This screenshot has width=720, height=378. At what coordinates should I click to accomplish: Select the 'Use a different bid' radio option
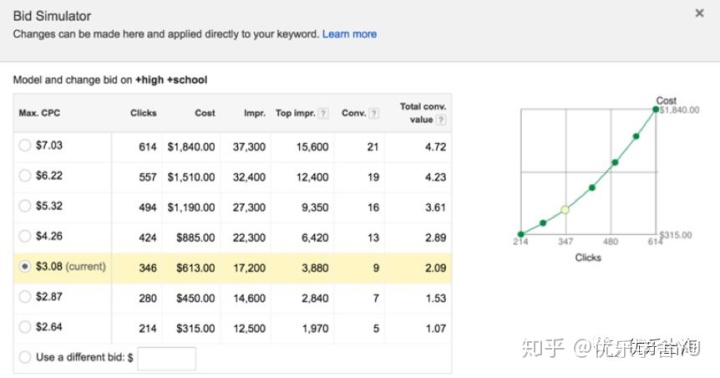click(x=25, y=357)
